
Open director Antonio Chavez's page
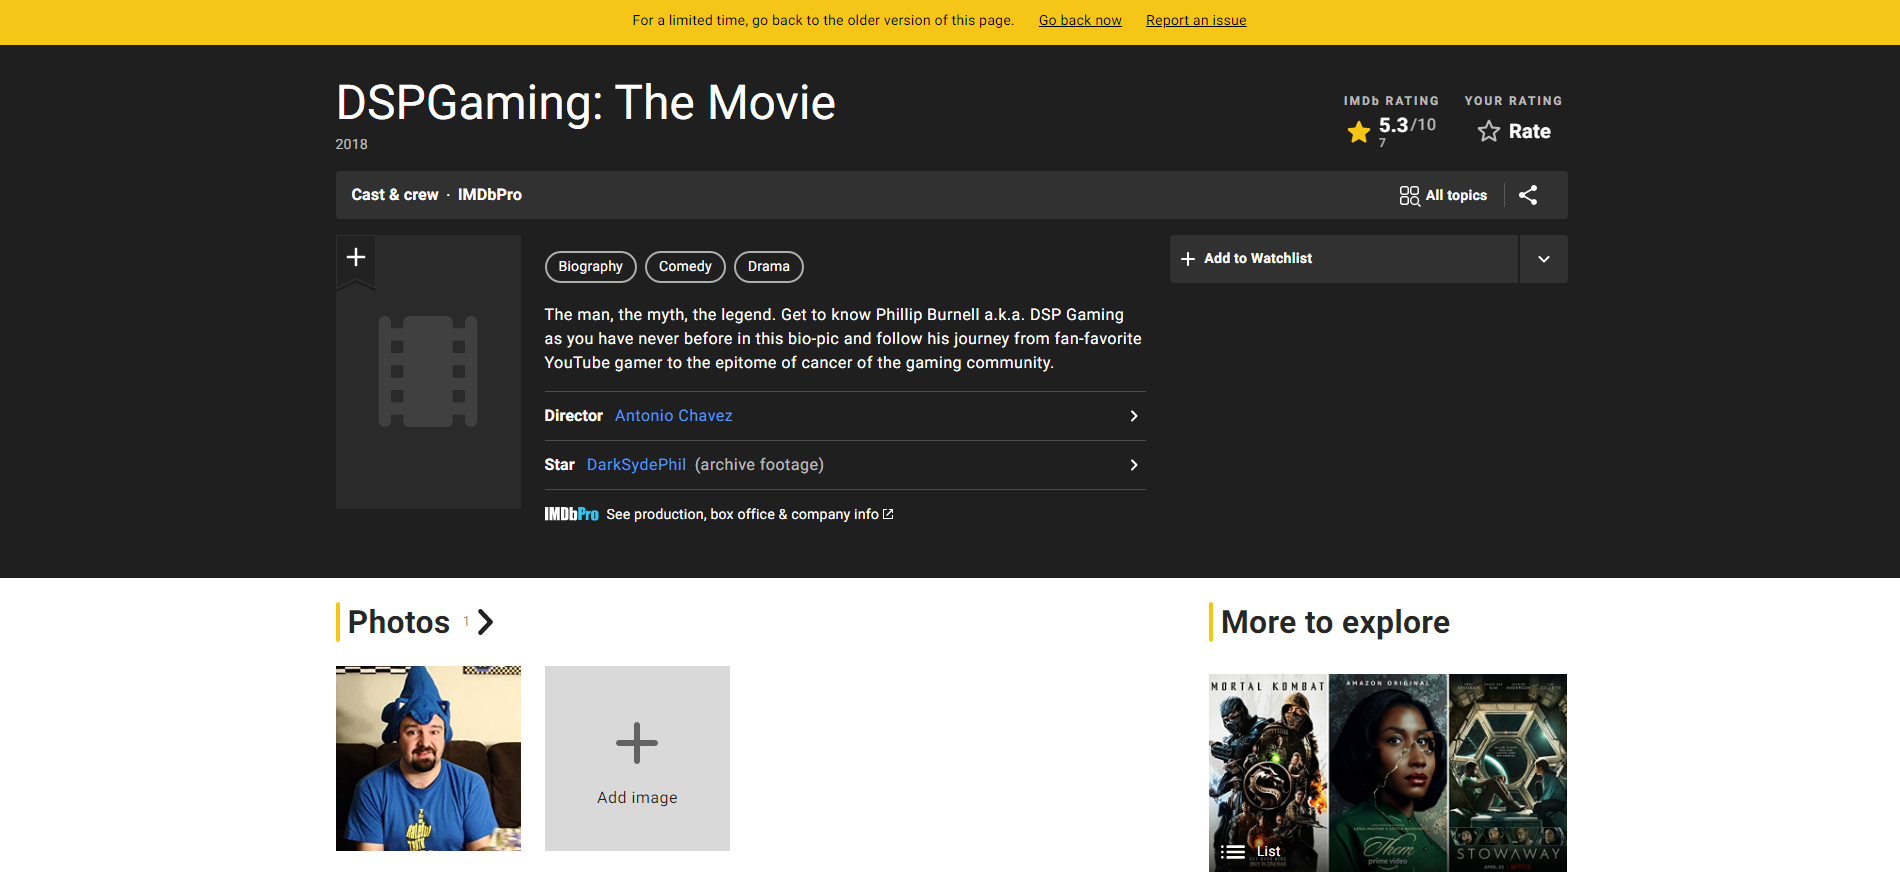pos(674,416)
